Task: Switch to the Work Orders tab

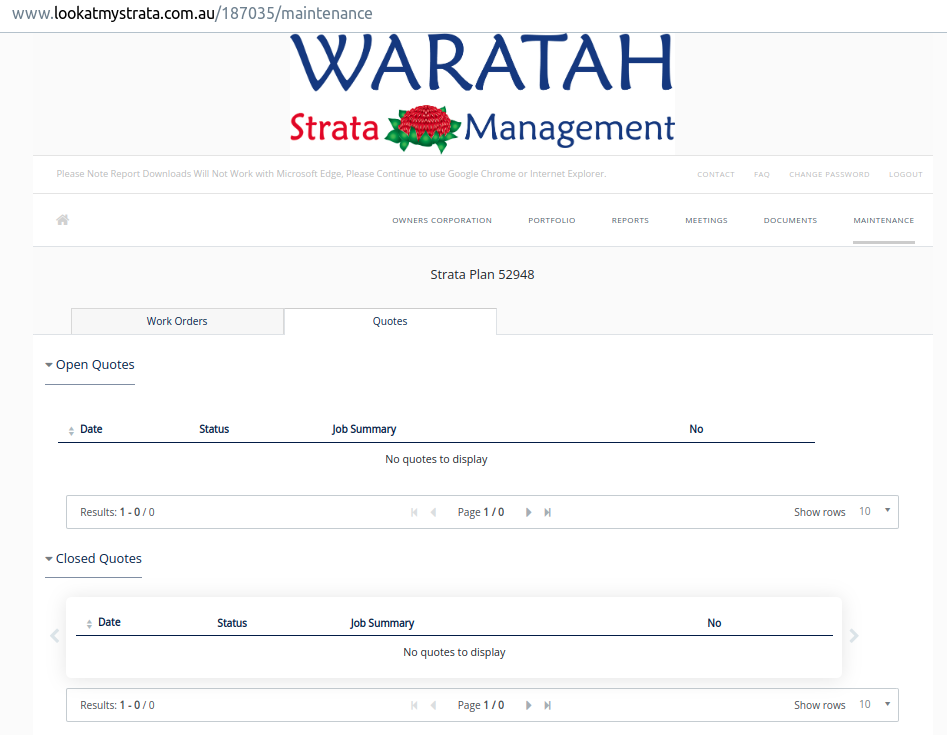Action: pos(177,321)
